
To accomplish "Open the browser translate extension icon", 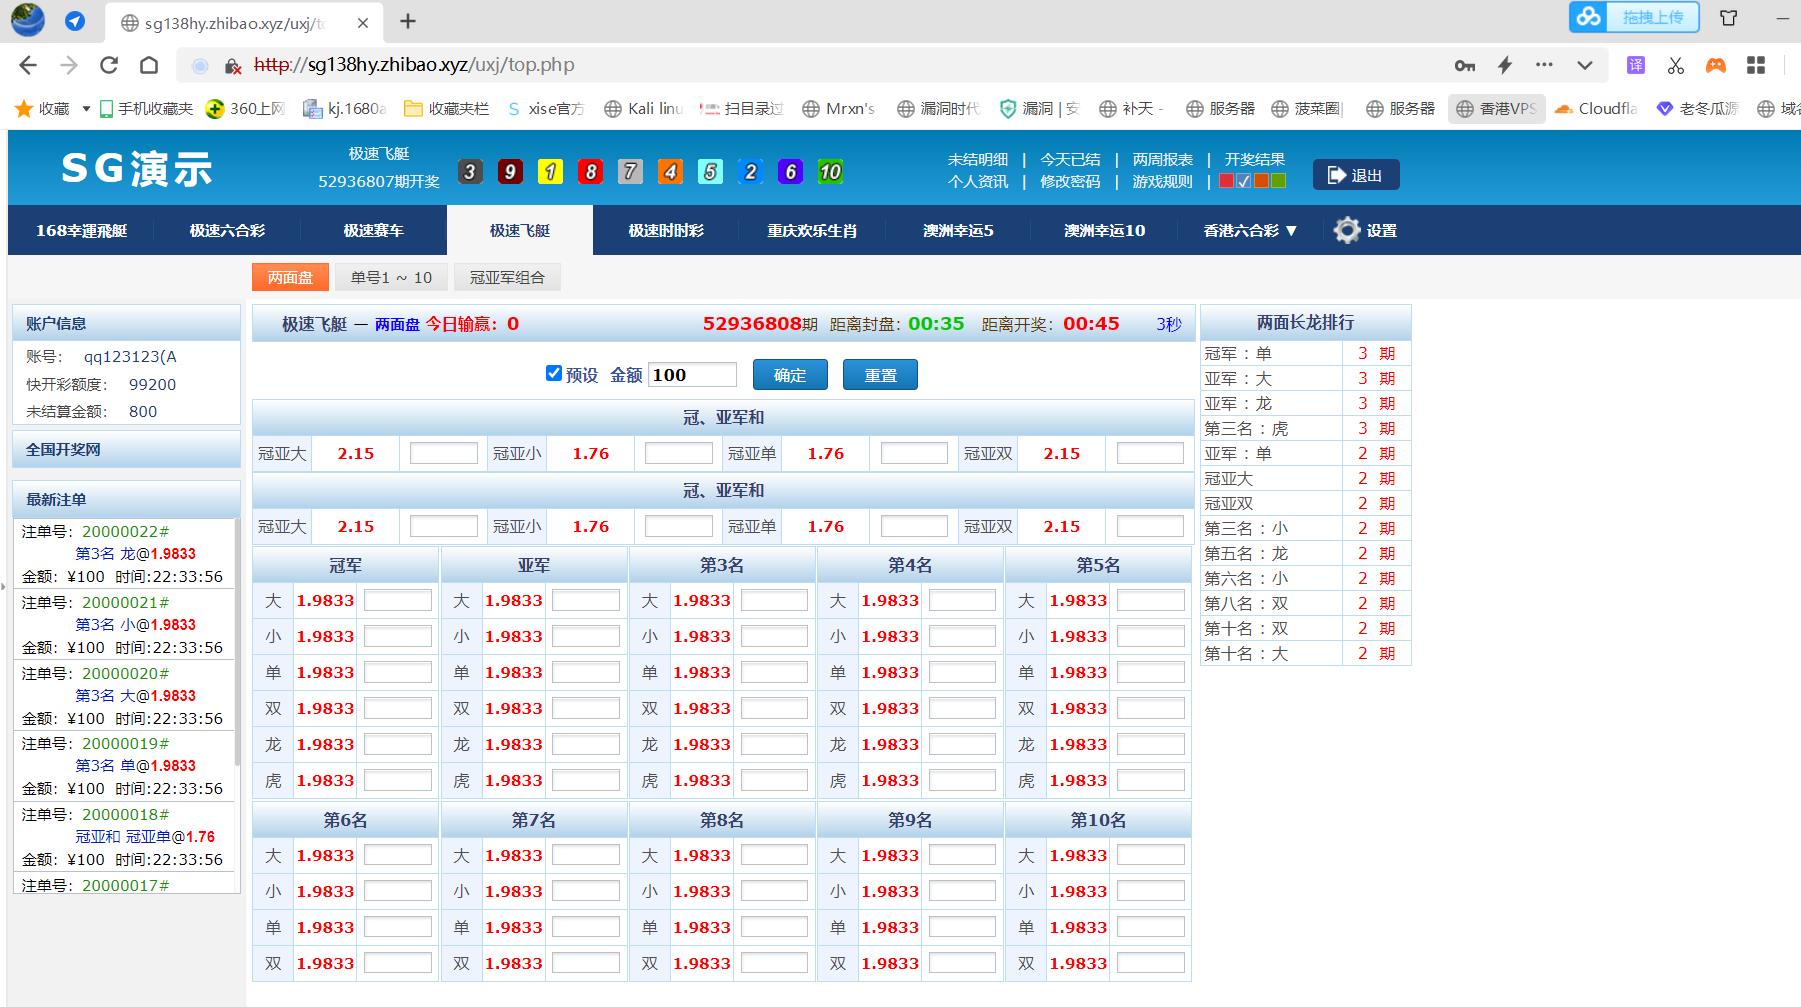I will tap(1636, 64).
